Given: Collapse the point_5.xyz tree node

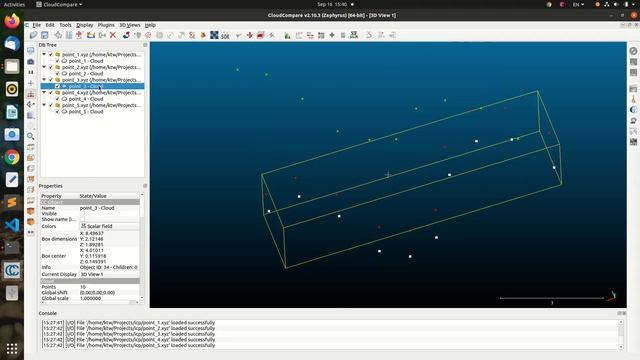Looking at the screenshot, I should (x=44, y=105).
